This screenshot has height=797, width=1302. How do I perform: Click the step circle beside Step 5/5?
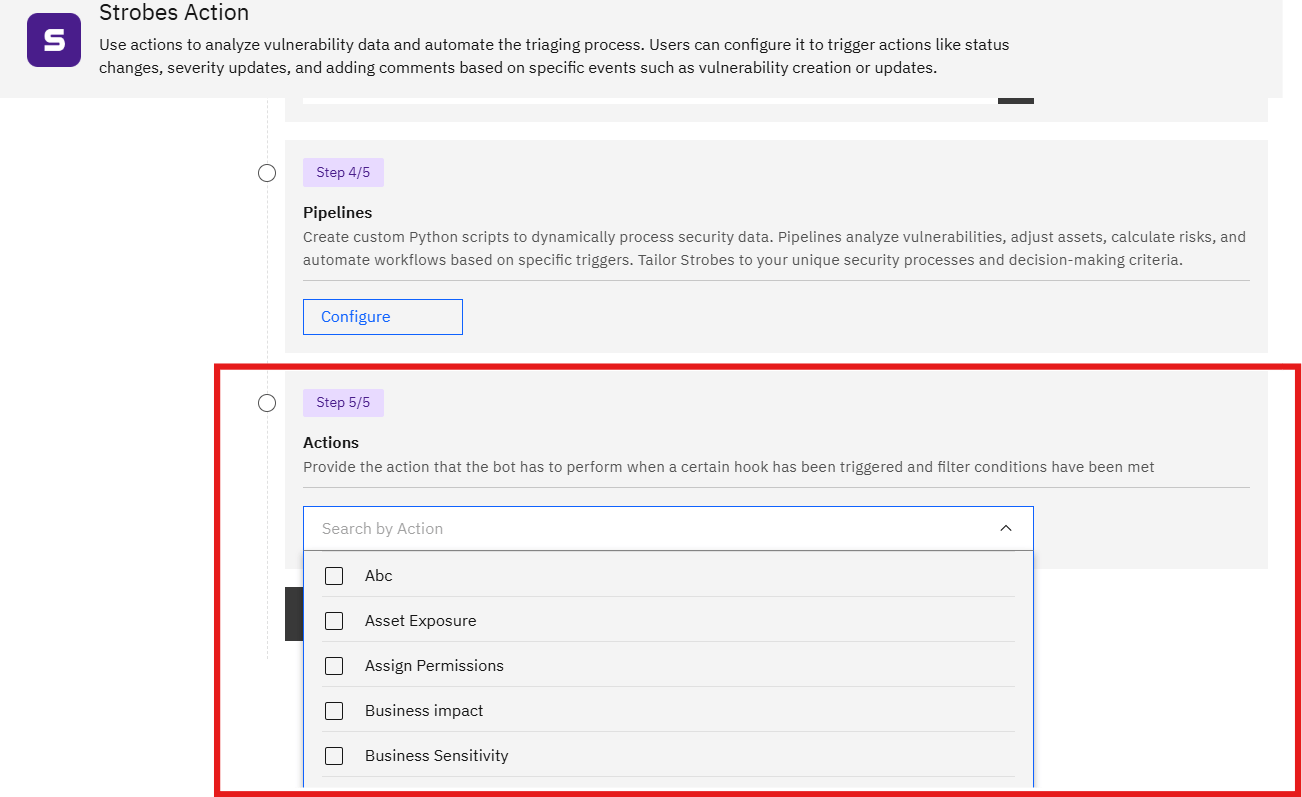click(267, 403)
